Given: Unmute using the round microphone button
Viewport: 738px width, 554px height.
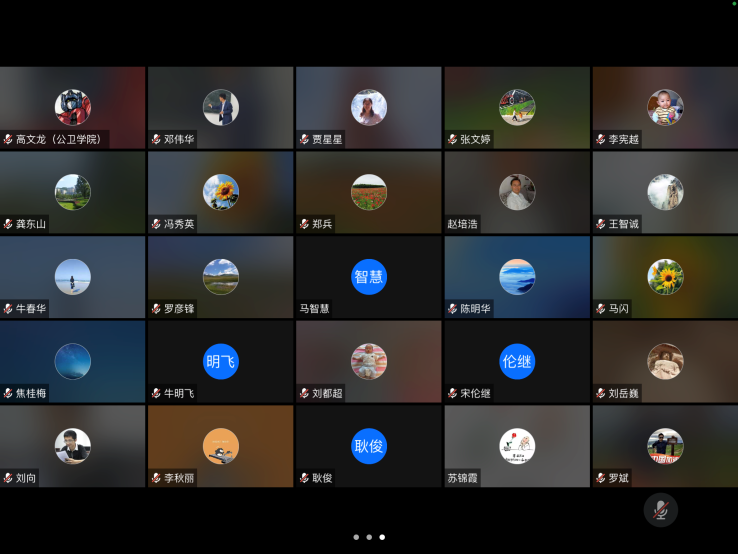Looking at the screenshot, I should coord(660,510).
